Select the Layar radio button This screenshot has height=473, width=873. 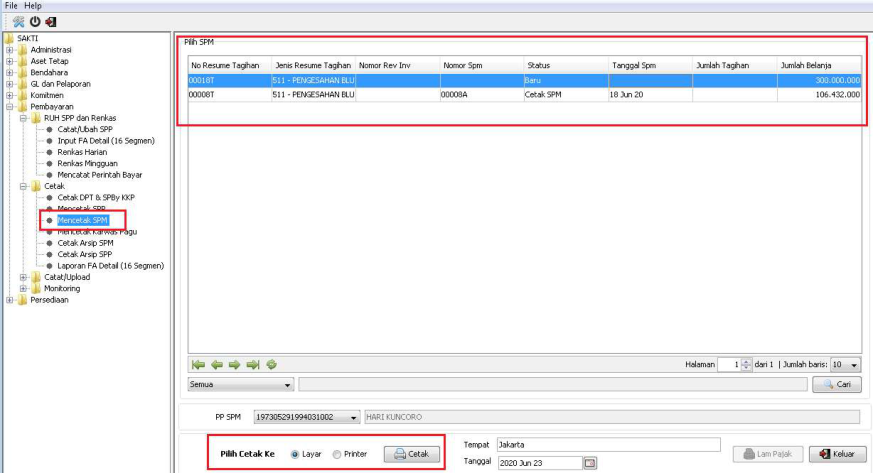tap(295, 454)
